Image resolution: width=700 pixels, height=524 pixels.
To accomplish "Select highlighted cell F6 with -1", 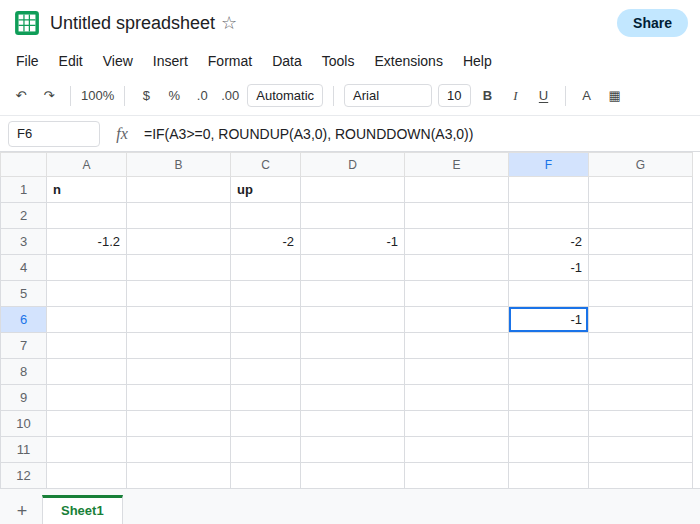I will pyautogui.click(x=548, y=320).
